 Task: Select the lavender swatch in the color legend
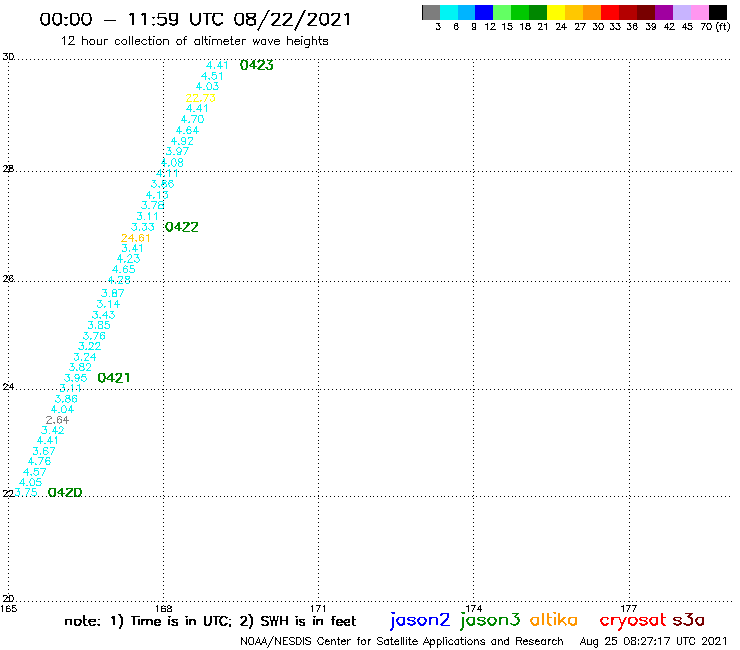pos(682,12)
